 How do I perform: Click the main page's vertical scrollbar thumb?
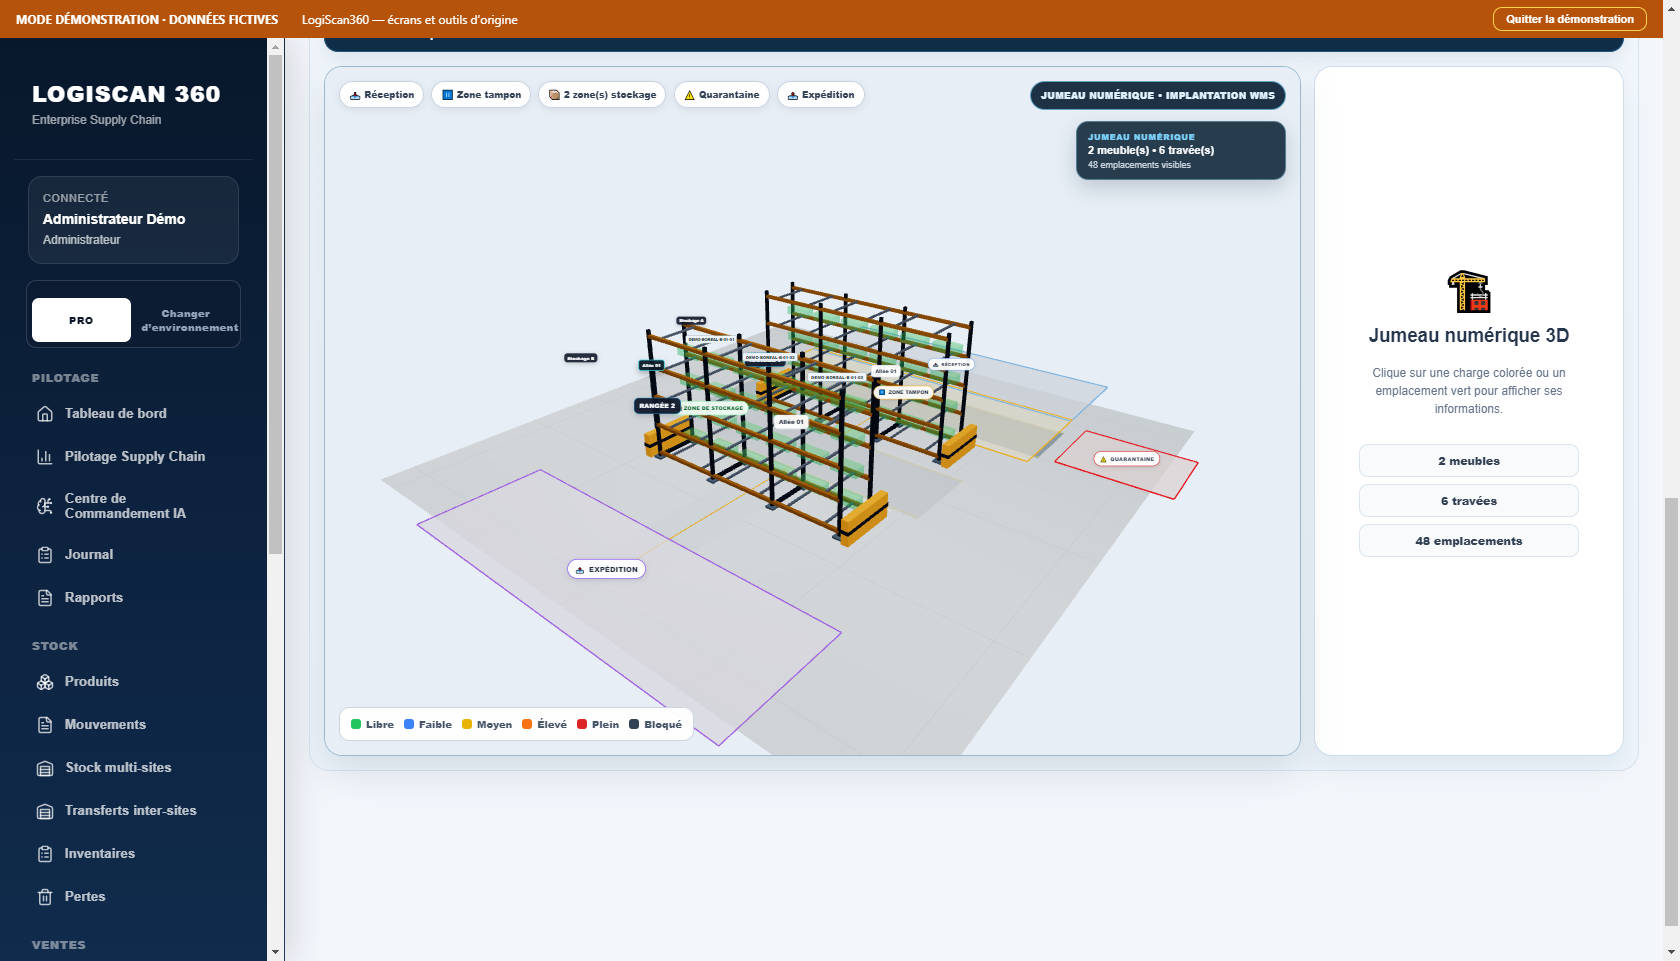pos(1672,710)
